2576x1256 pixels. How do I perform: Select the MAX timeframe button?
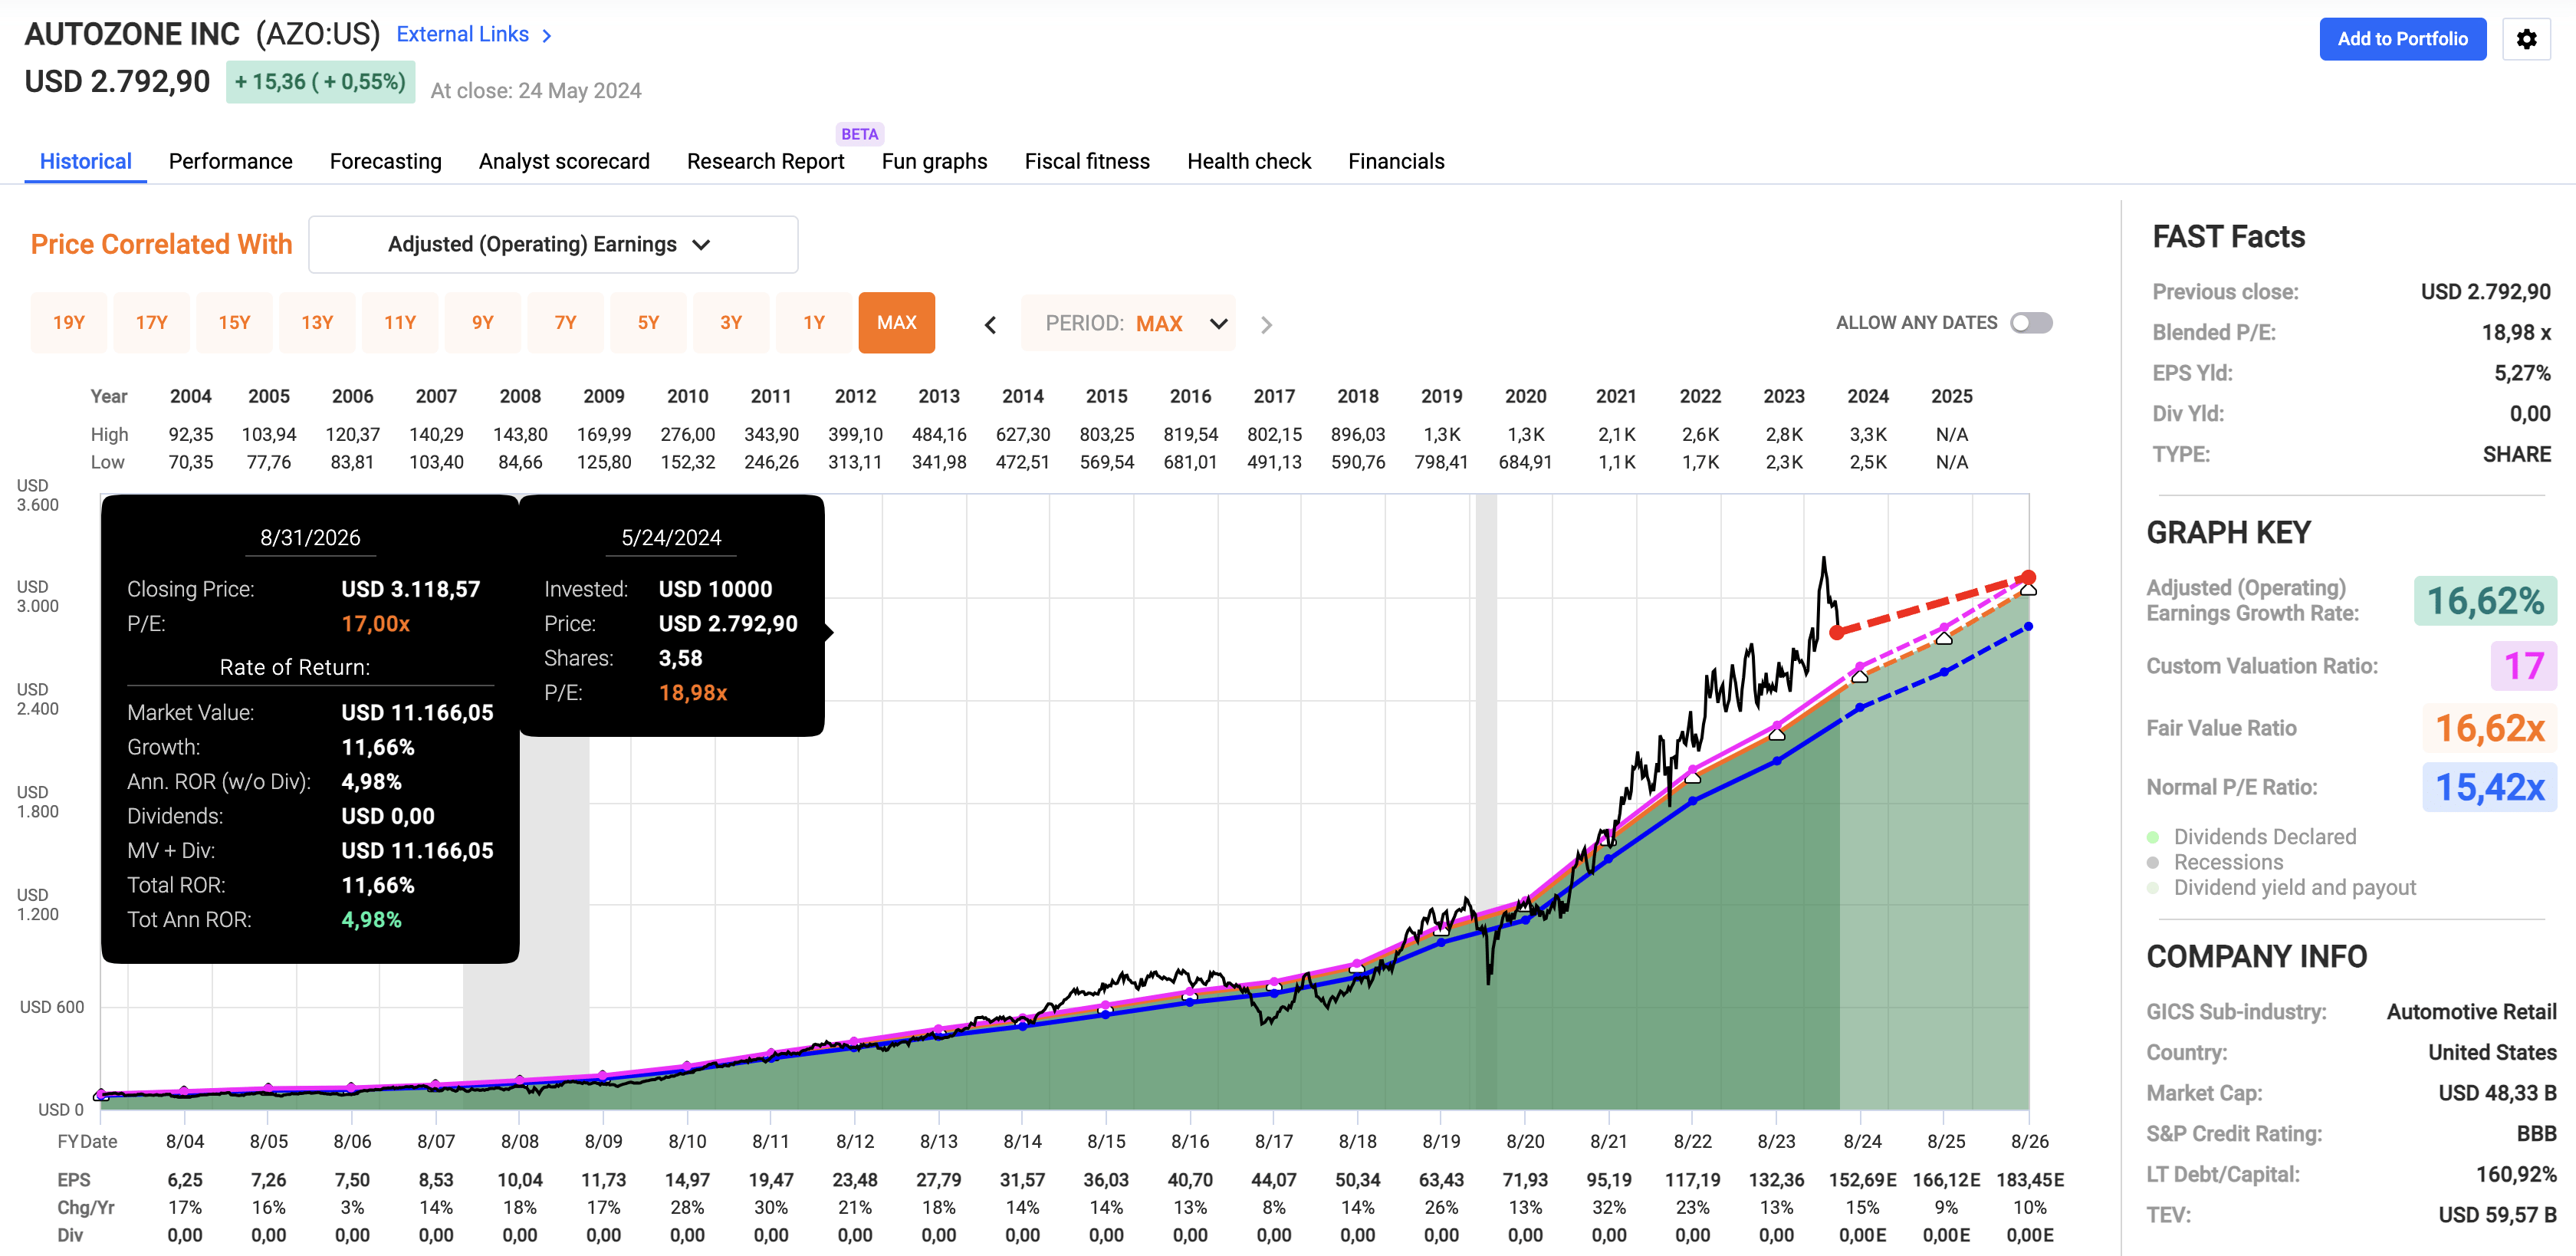(x=896, y=322)
